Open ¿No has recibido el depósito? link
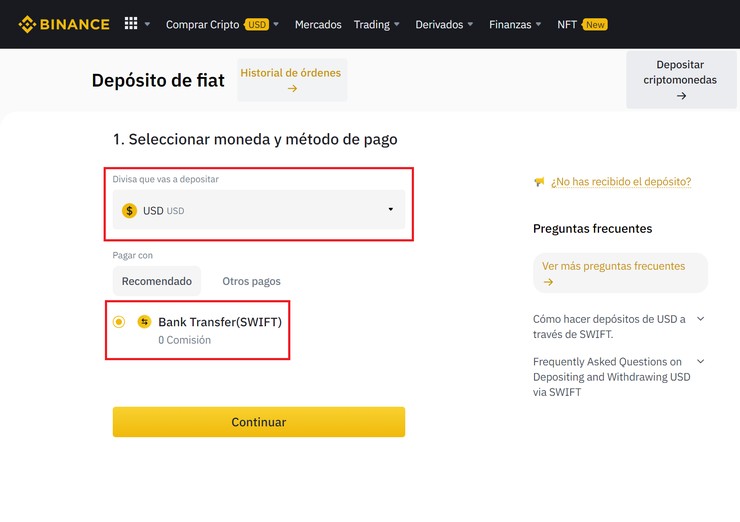740x522 pixels. [x=621, y=182]
